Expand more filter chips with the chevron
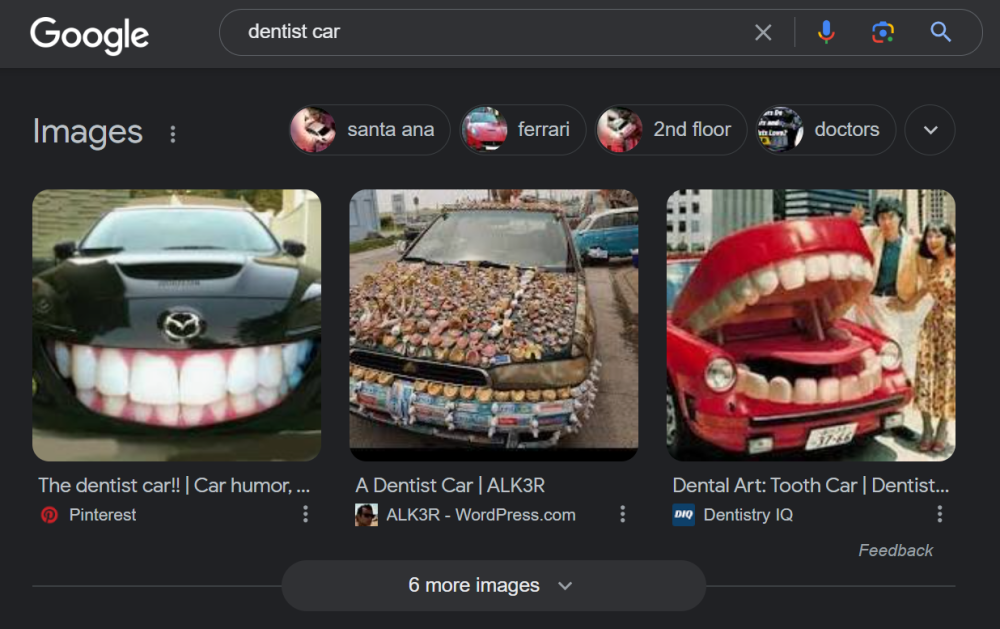1000x629 pixels. click(x=930, y=130)
